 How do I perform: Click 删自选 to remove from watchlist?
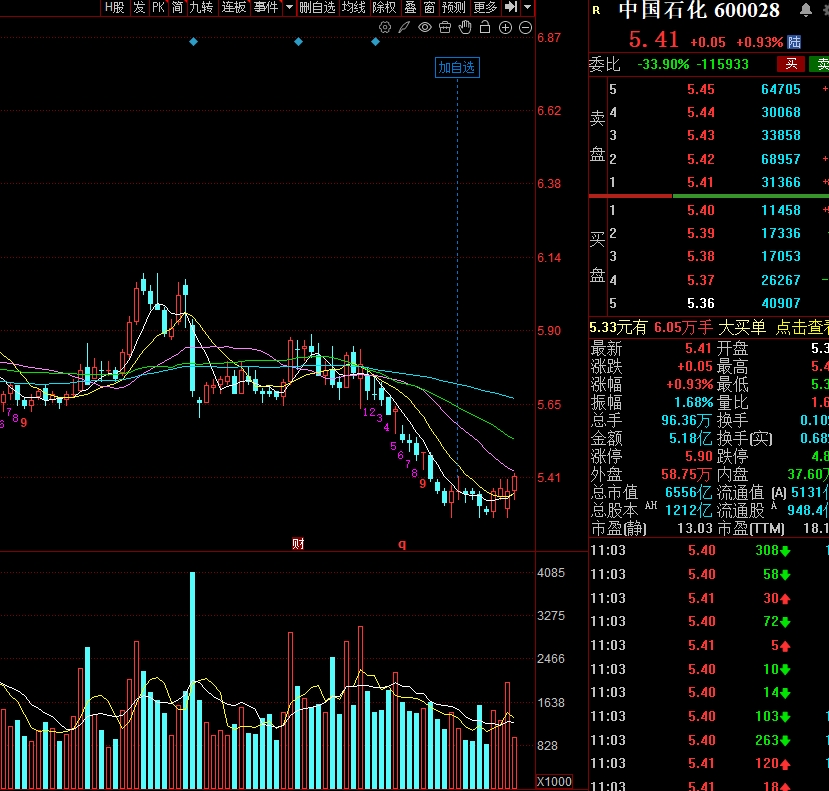(x=317, y=7)
